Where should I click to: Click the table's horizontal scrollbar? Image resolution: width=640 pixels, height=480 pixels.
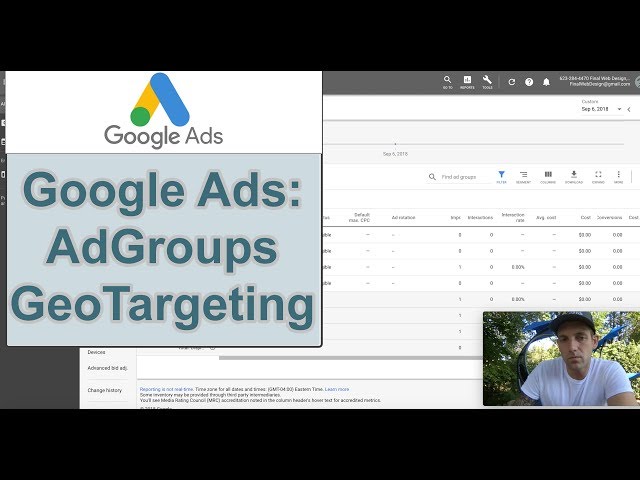(x=351, y=358)
